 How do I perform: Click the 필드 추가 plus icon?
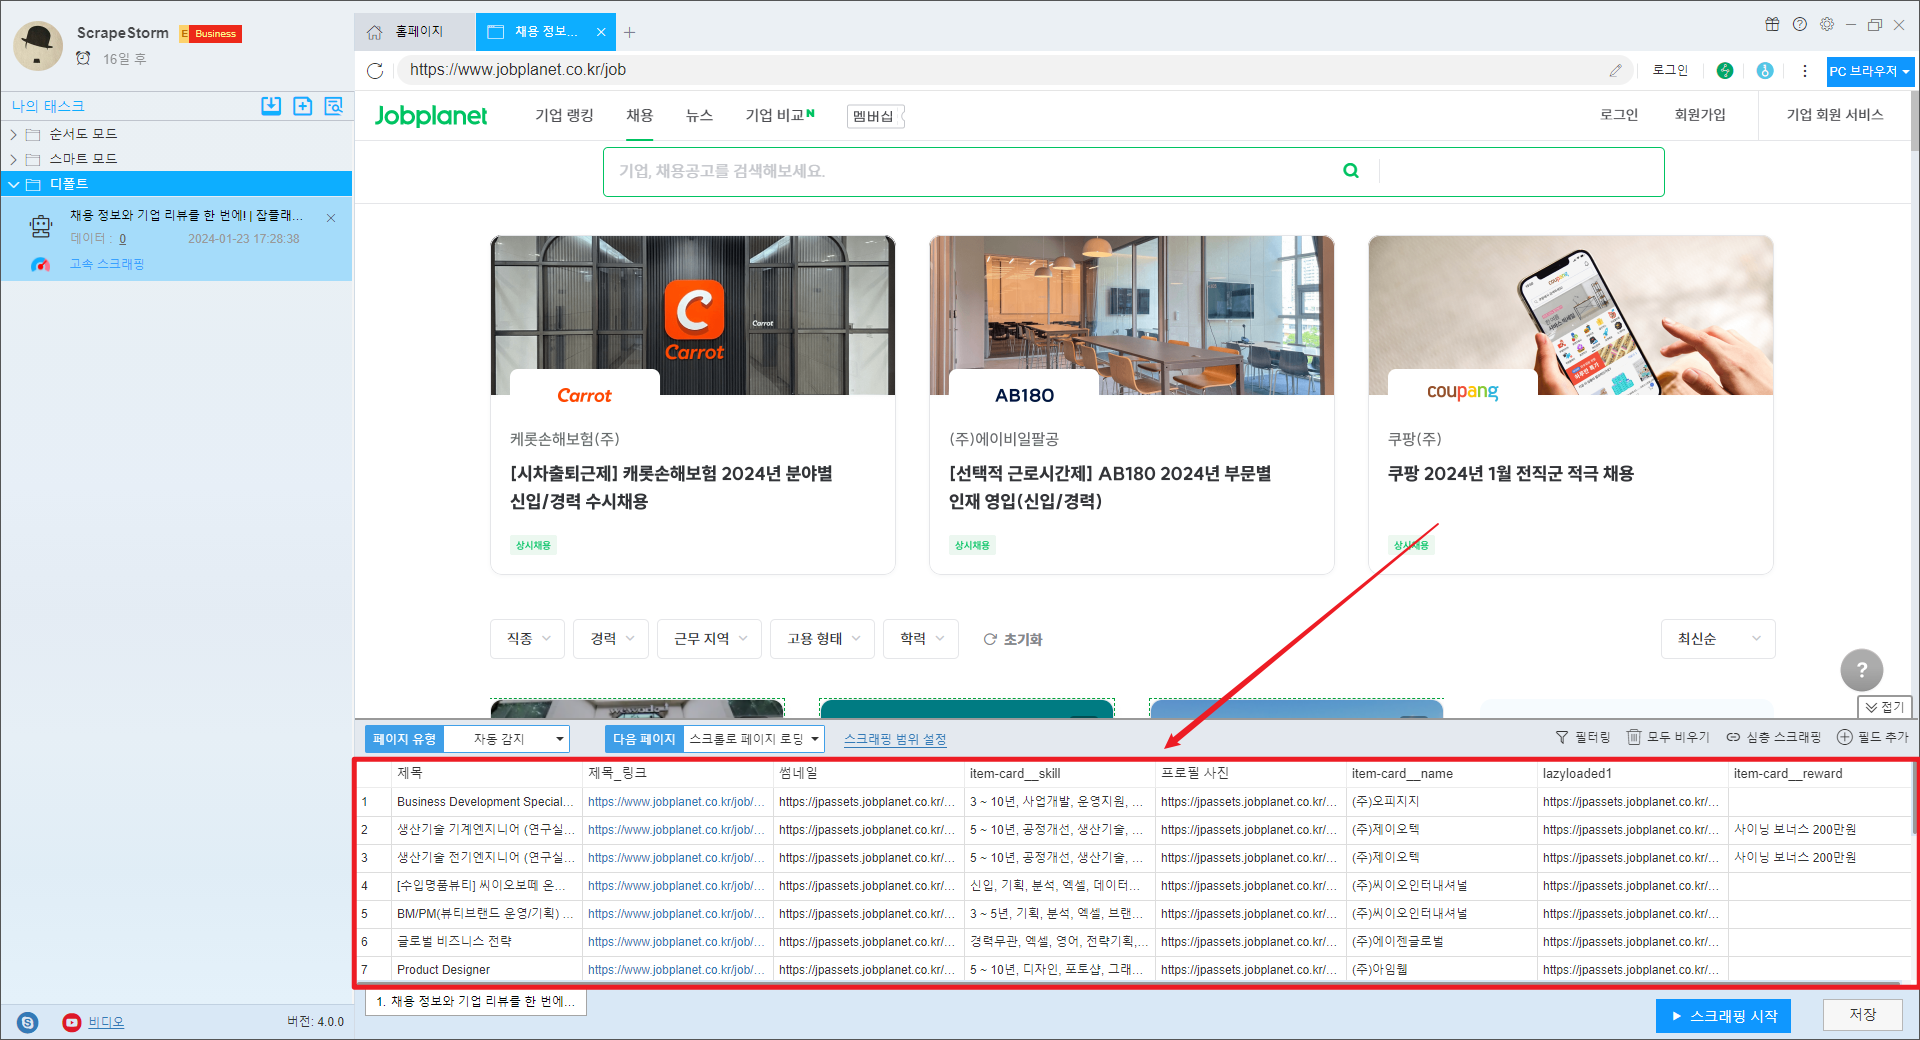(1845, 737)
